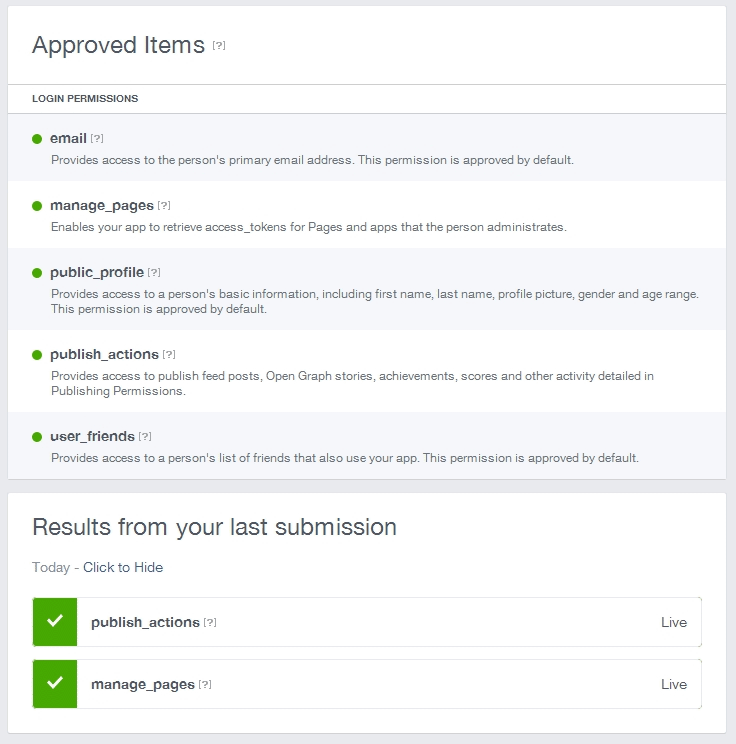Select the public_profile permission title
The height and width of the screenshot is (744, 736).
[x=97, y=272]
